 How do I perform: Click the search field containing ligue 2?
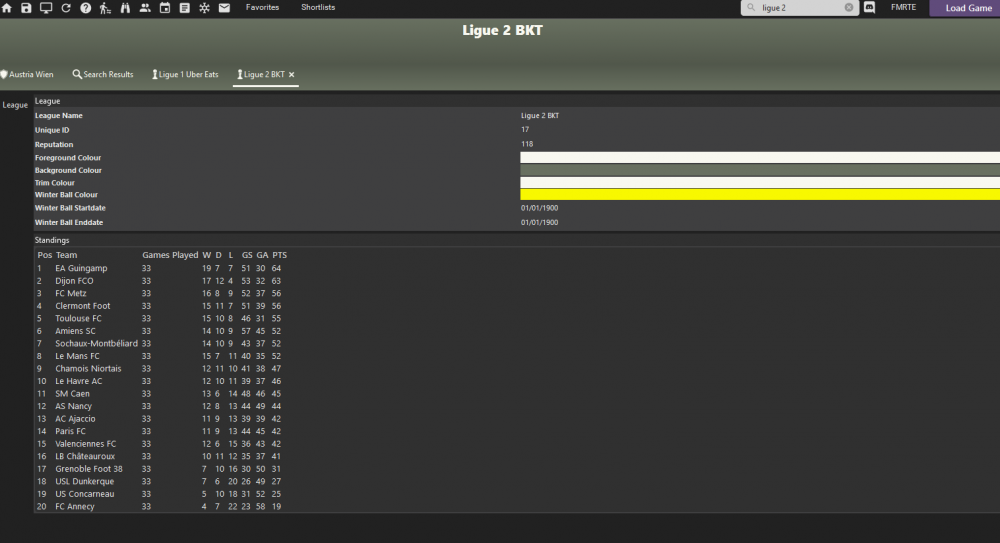coord(800,8)
